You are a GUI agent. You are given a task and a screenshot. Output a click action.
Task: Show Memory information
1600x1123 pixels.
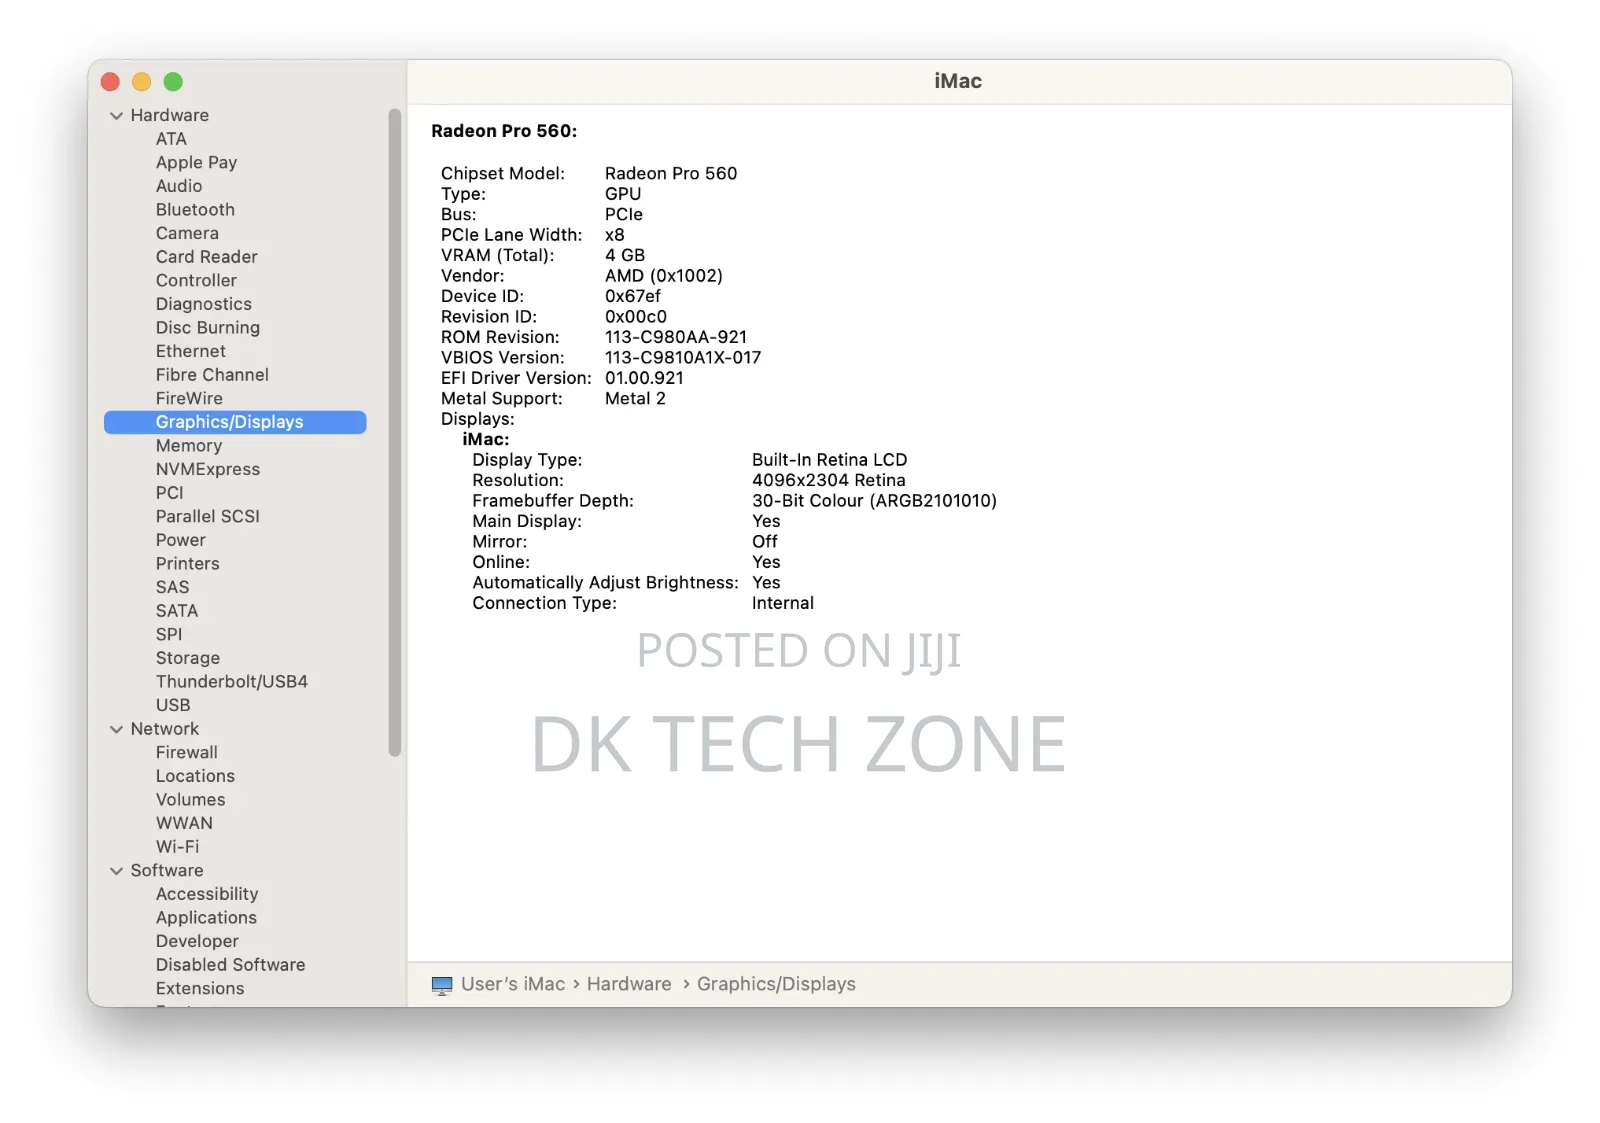click(188, 446)
